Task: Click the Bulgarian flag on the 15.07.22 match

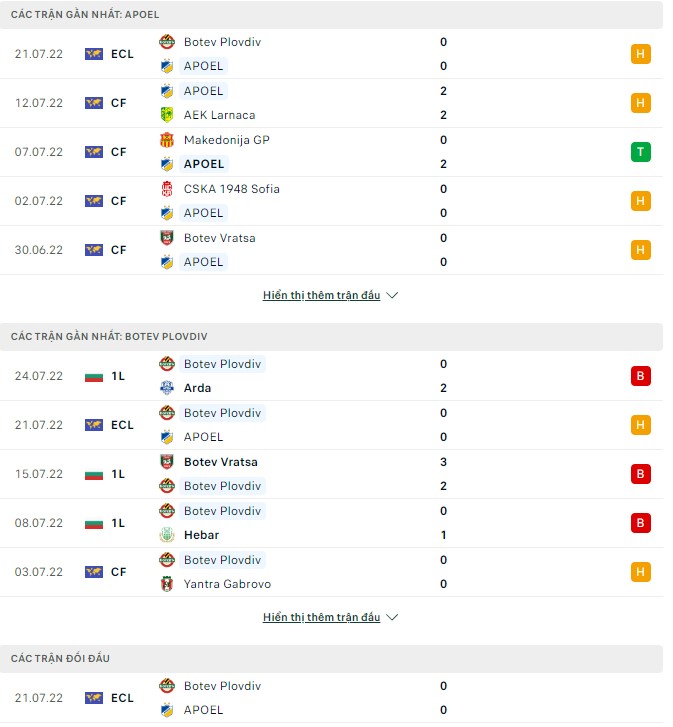Action: (94, 474)
